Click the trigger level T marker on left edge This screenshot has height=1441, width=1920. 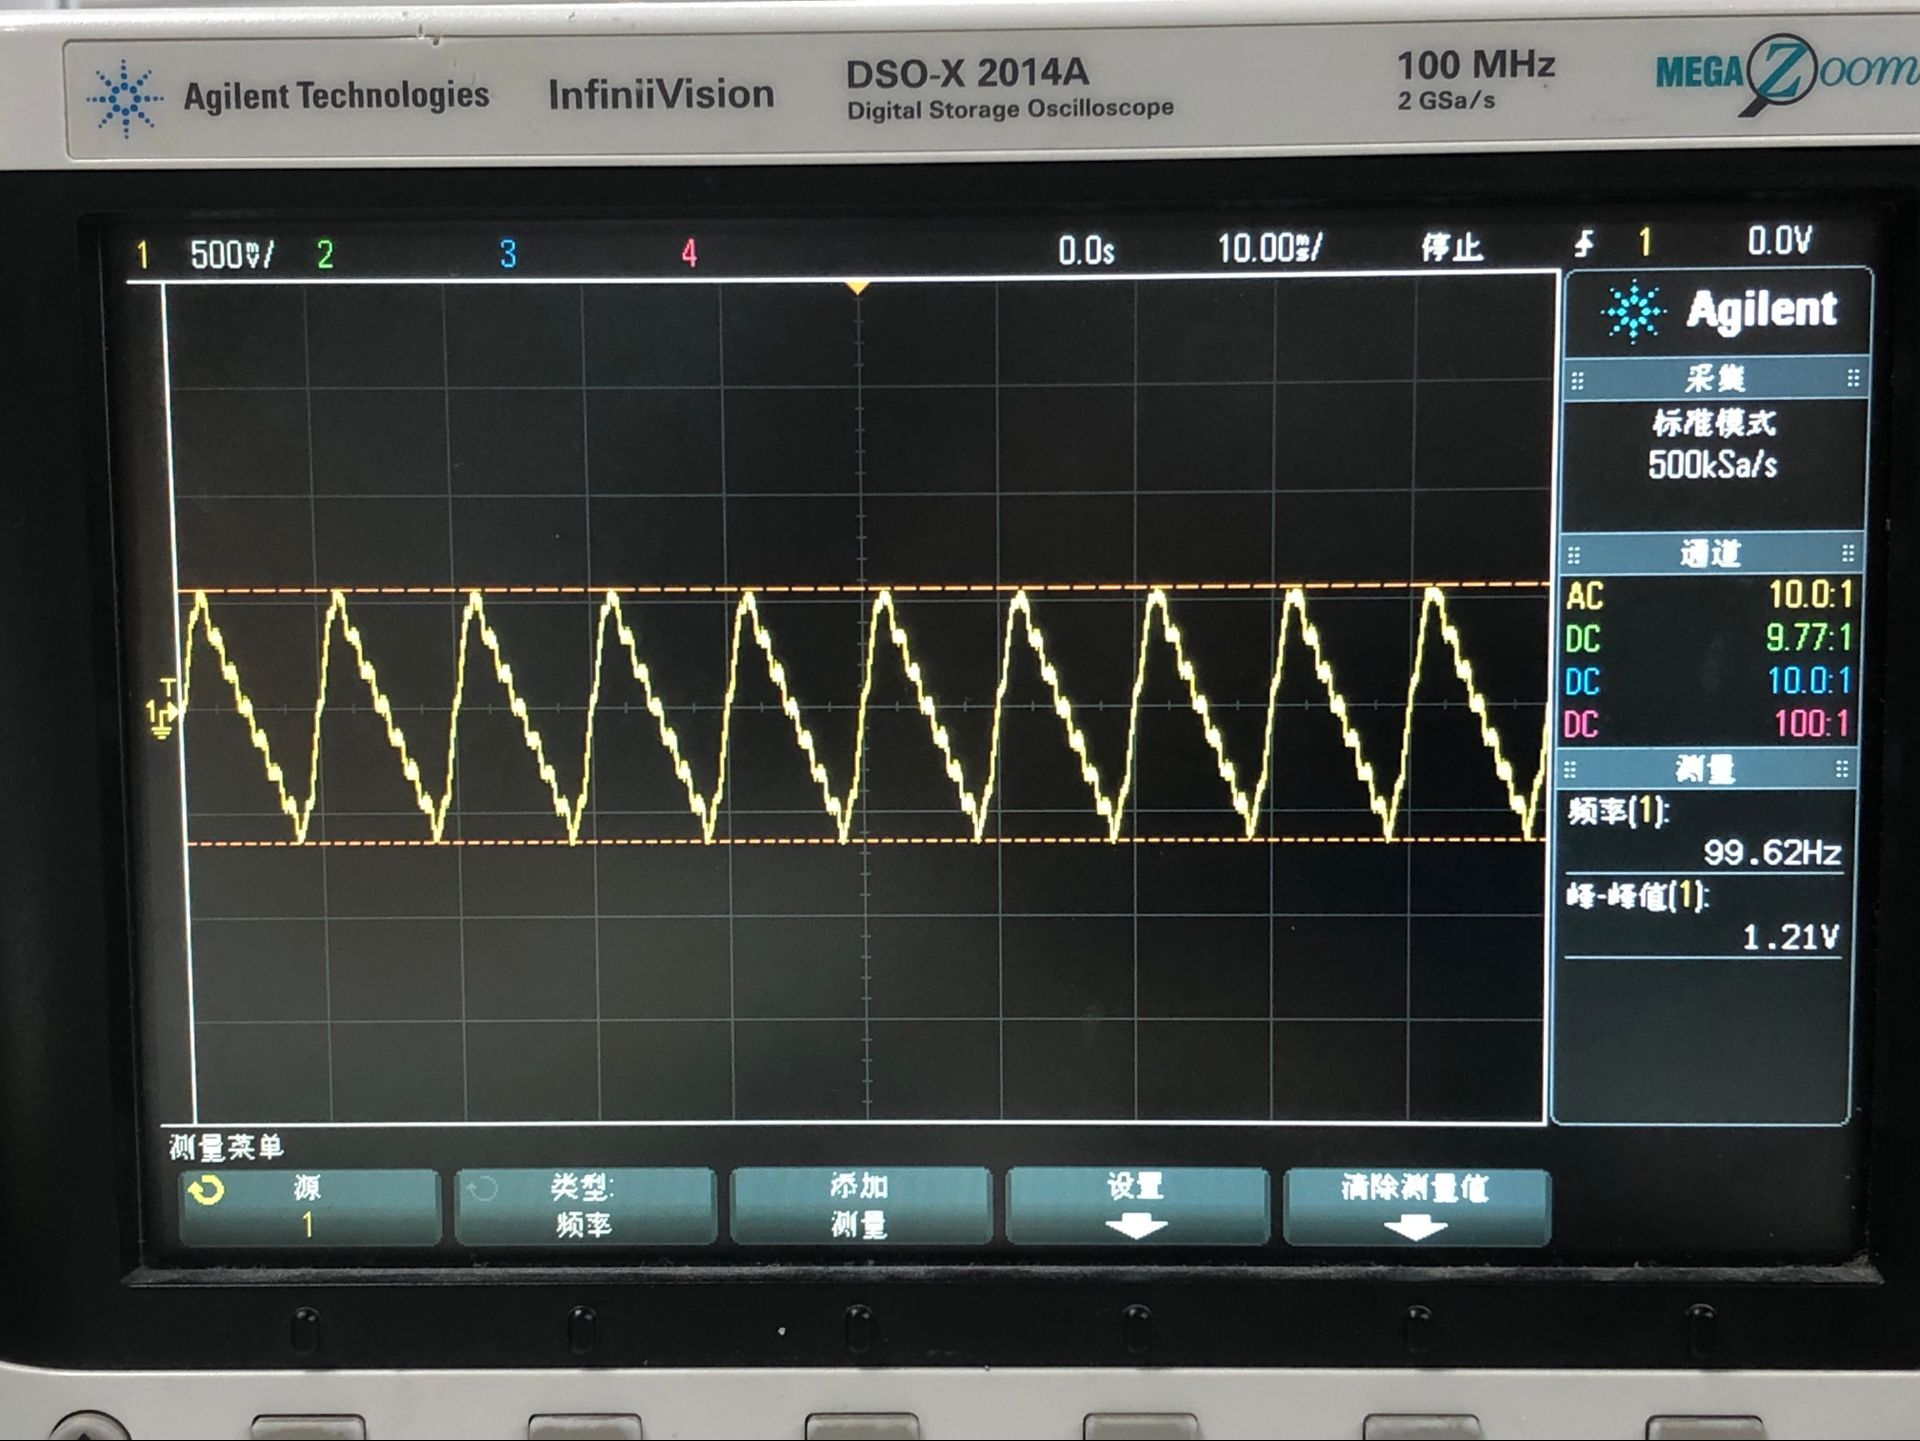[168, 688]
